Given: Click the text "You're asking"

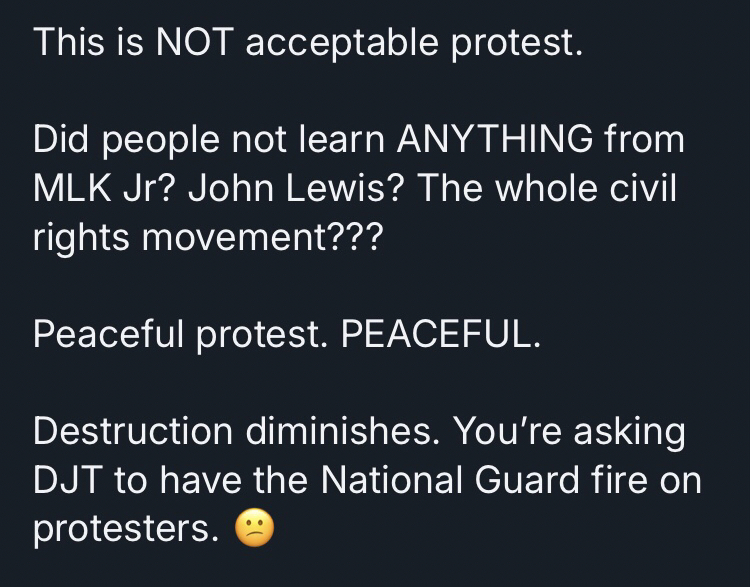Looking at the screenshot, I should [x=570, y=432].
